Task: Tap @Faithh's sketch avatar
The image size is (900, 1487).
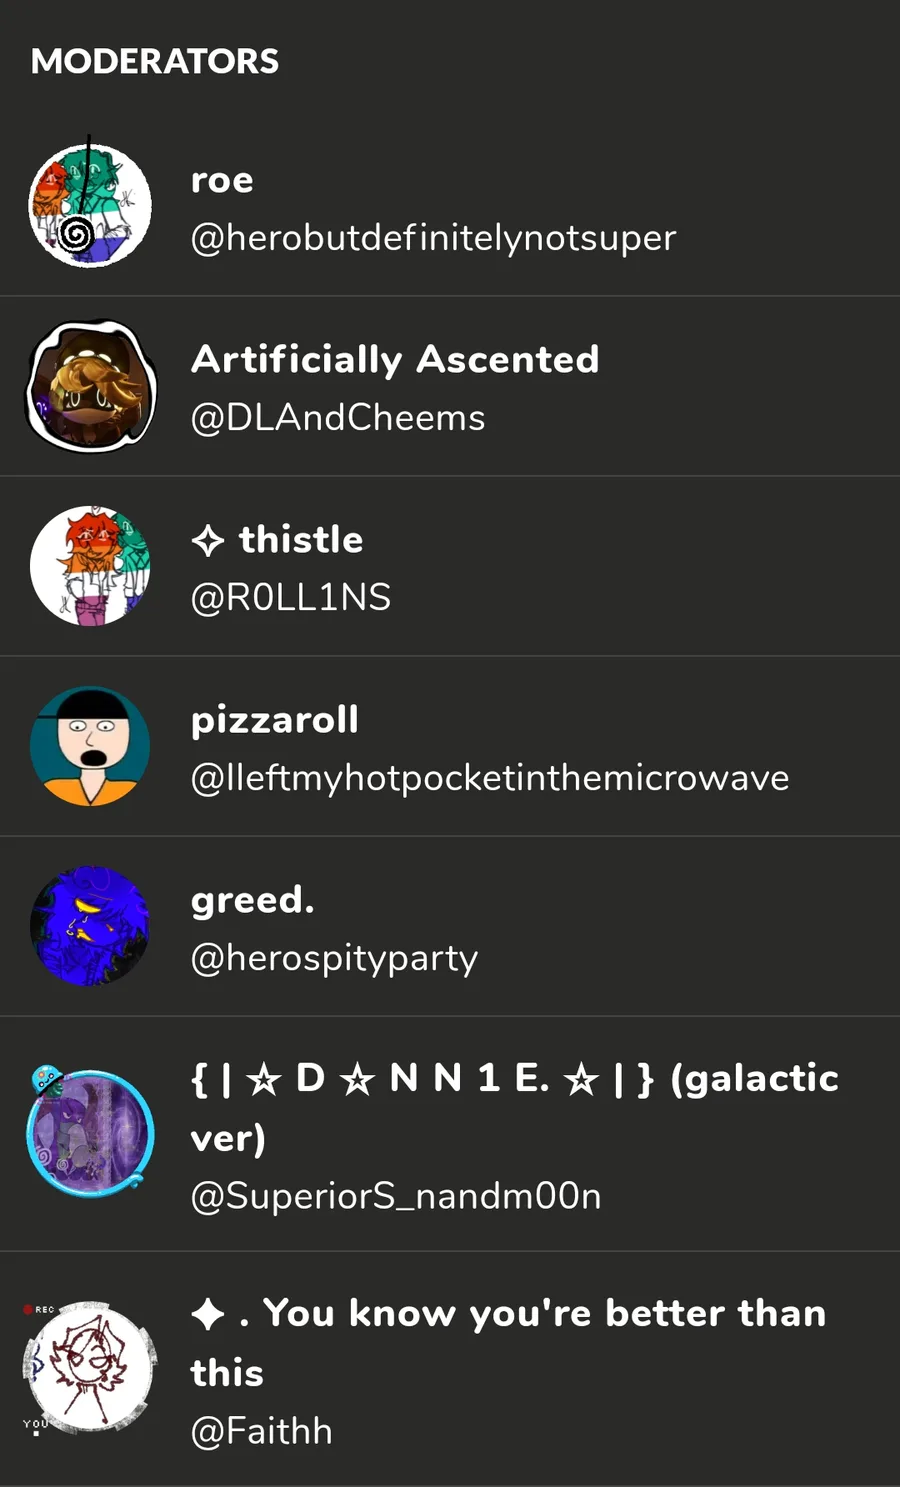Action: click(x=90, y=1368)
